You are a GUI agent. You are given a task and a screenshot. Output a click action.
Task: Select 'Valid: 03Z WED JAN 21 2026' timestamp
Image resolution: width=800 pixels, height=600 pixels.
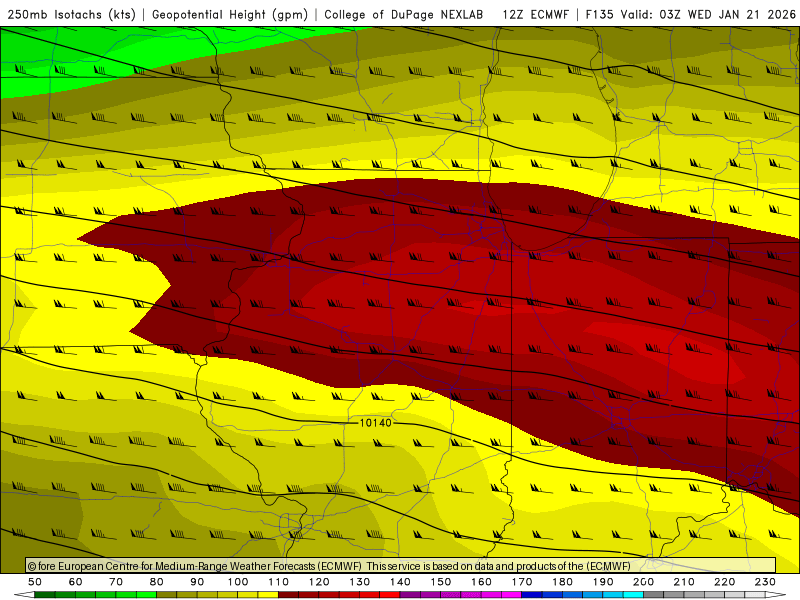click(708, 15)
